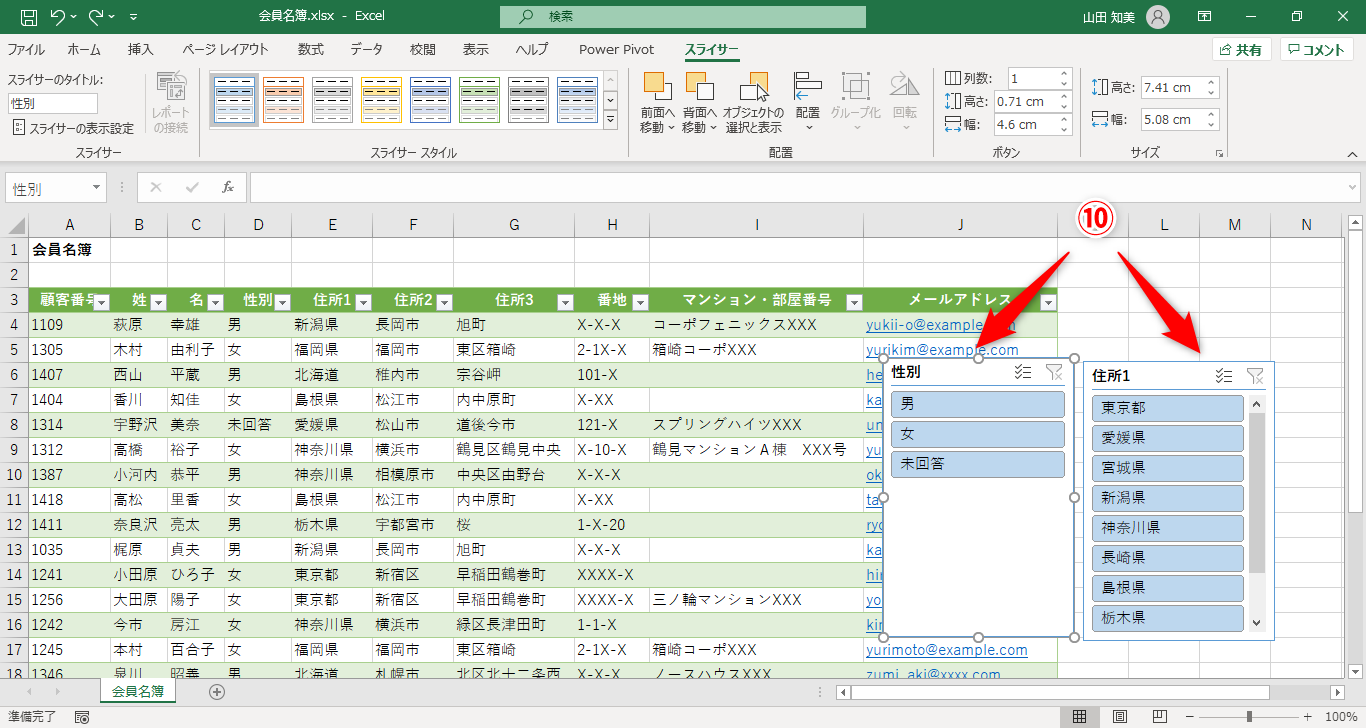Open the 住所1 column filter dropdown
Viewport: 1366px width, 728px height.
click(x=363, y=302)
